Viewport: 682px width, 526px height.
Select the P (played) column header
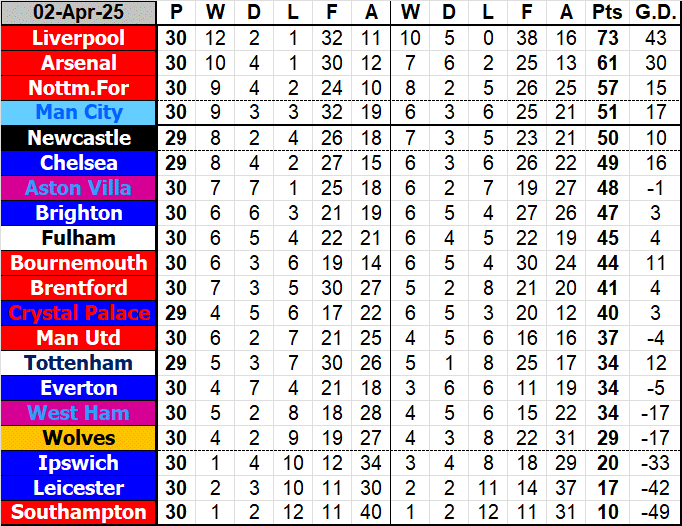point(176,13)
